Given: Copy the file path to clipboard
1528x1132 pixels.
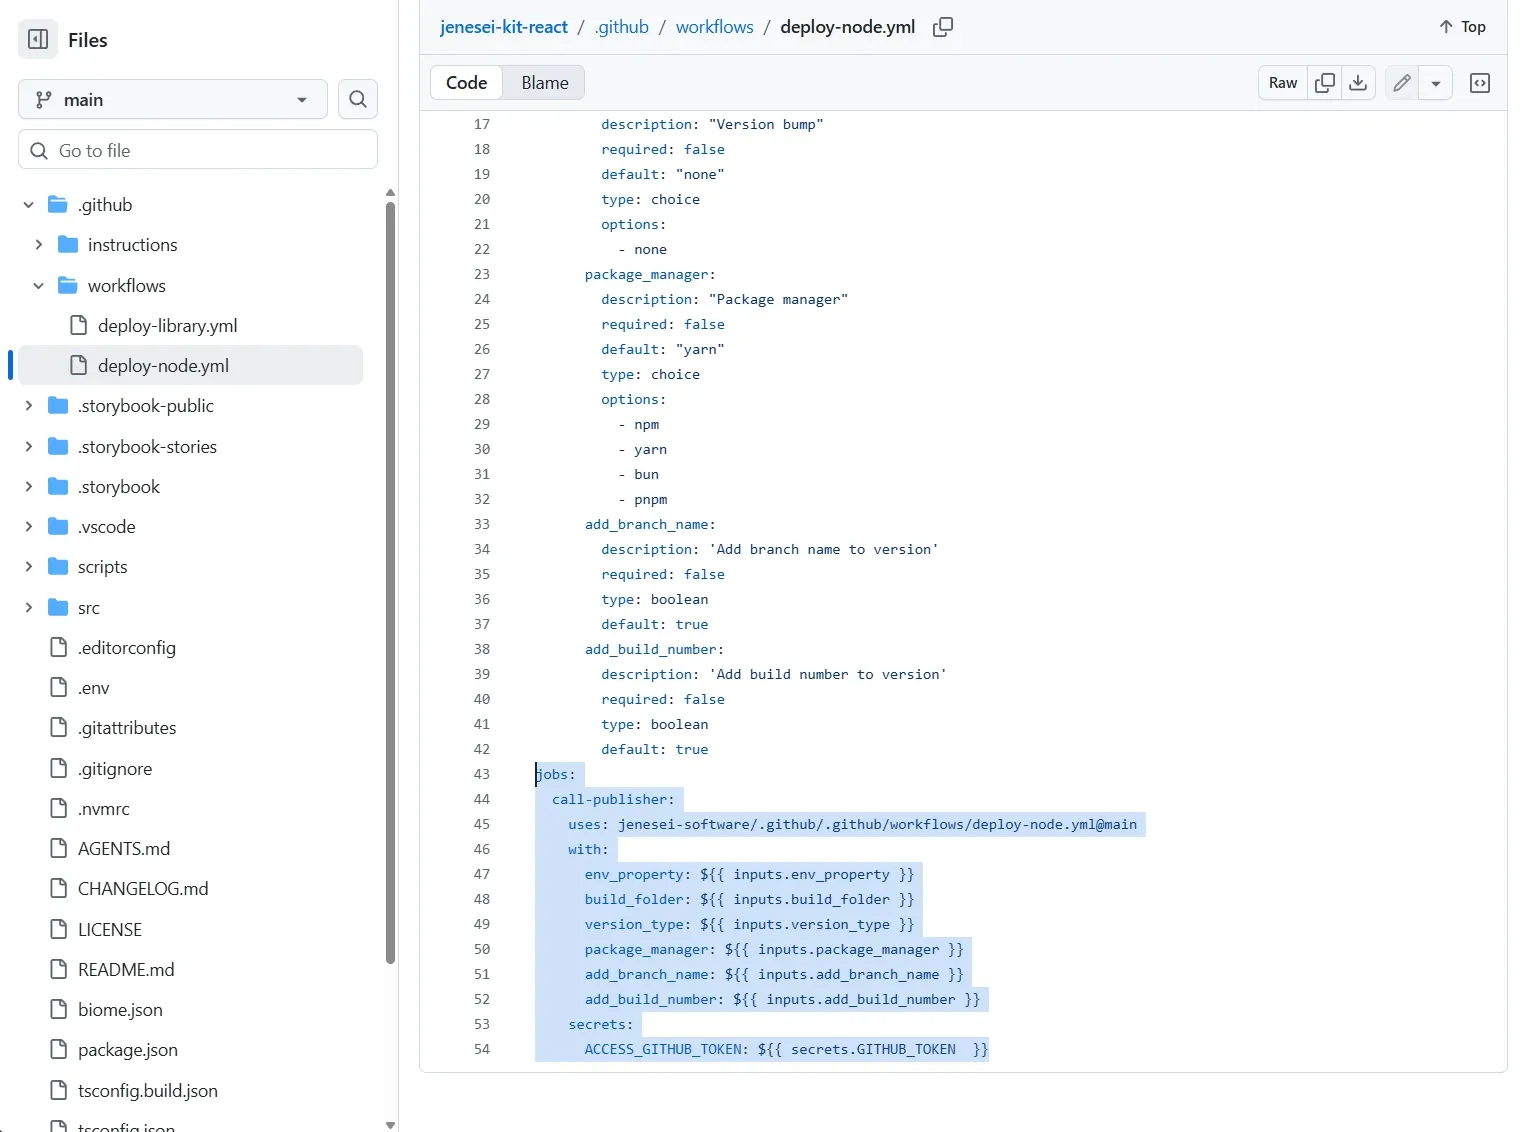Looking at the screenshot, I should pyautogui.click(x=943, y=27).
